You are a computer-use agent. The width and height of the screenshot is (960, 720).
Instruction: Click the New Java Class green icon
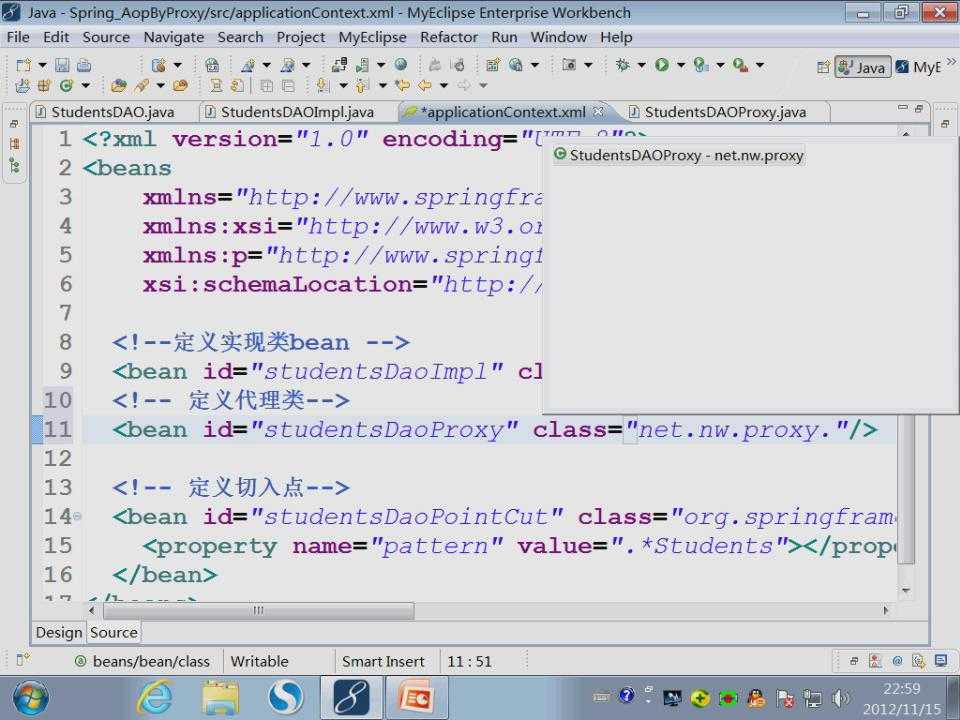click(x=66, y=85)
